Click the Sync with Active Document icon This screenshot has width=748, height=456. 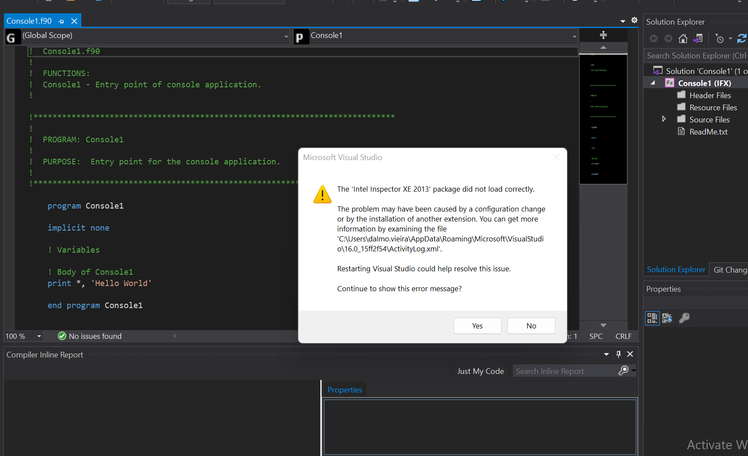point(742,39)
